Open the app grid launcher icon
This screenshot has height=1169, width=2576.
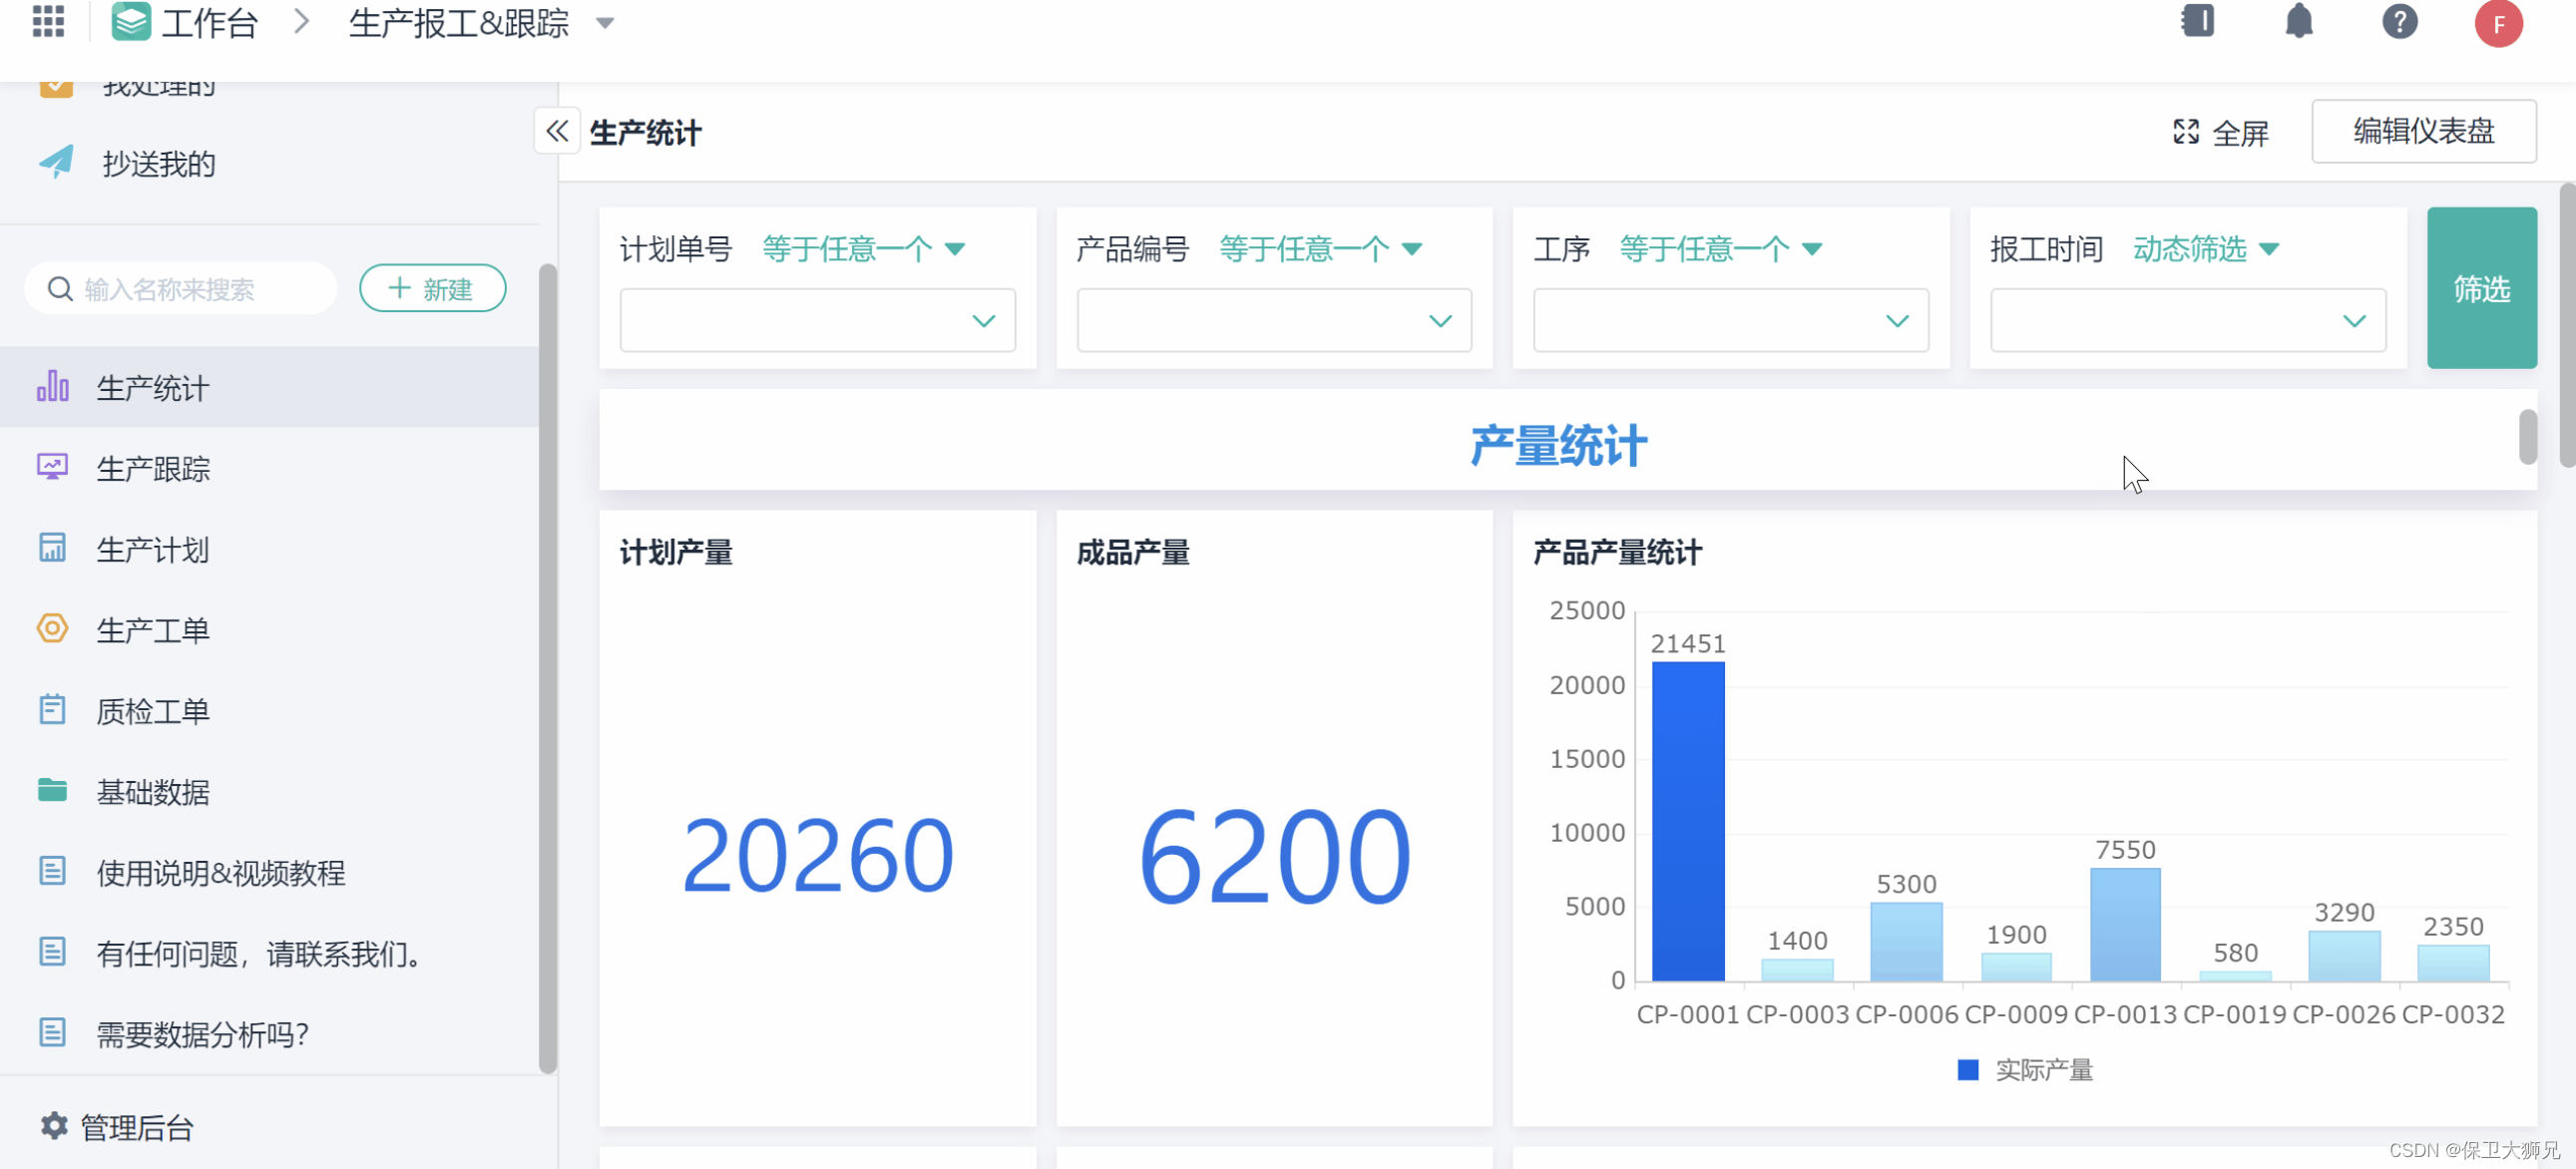[x=48, y=21]
